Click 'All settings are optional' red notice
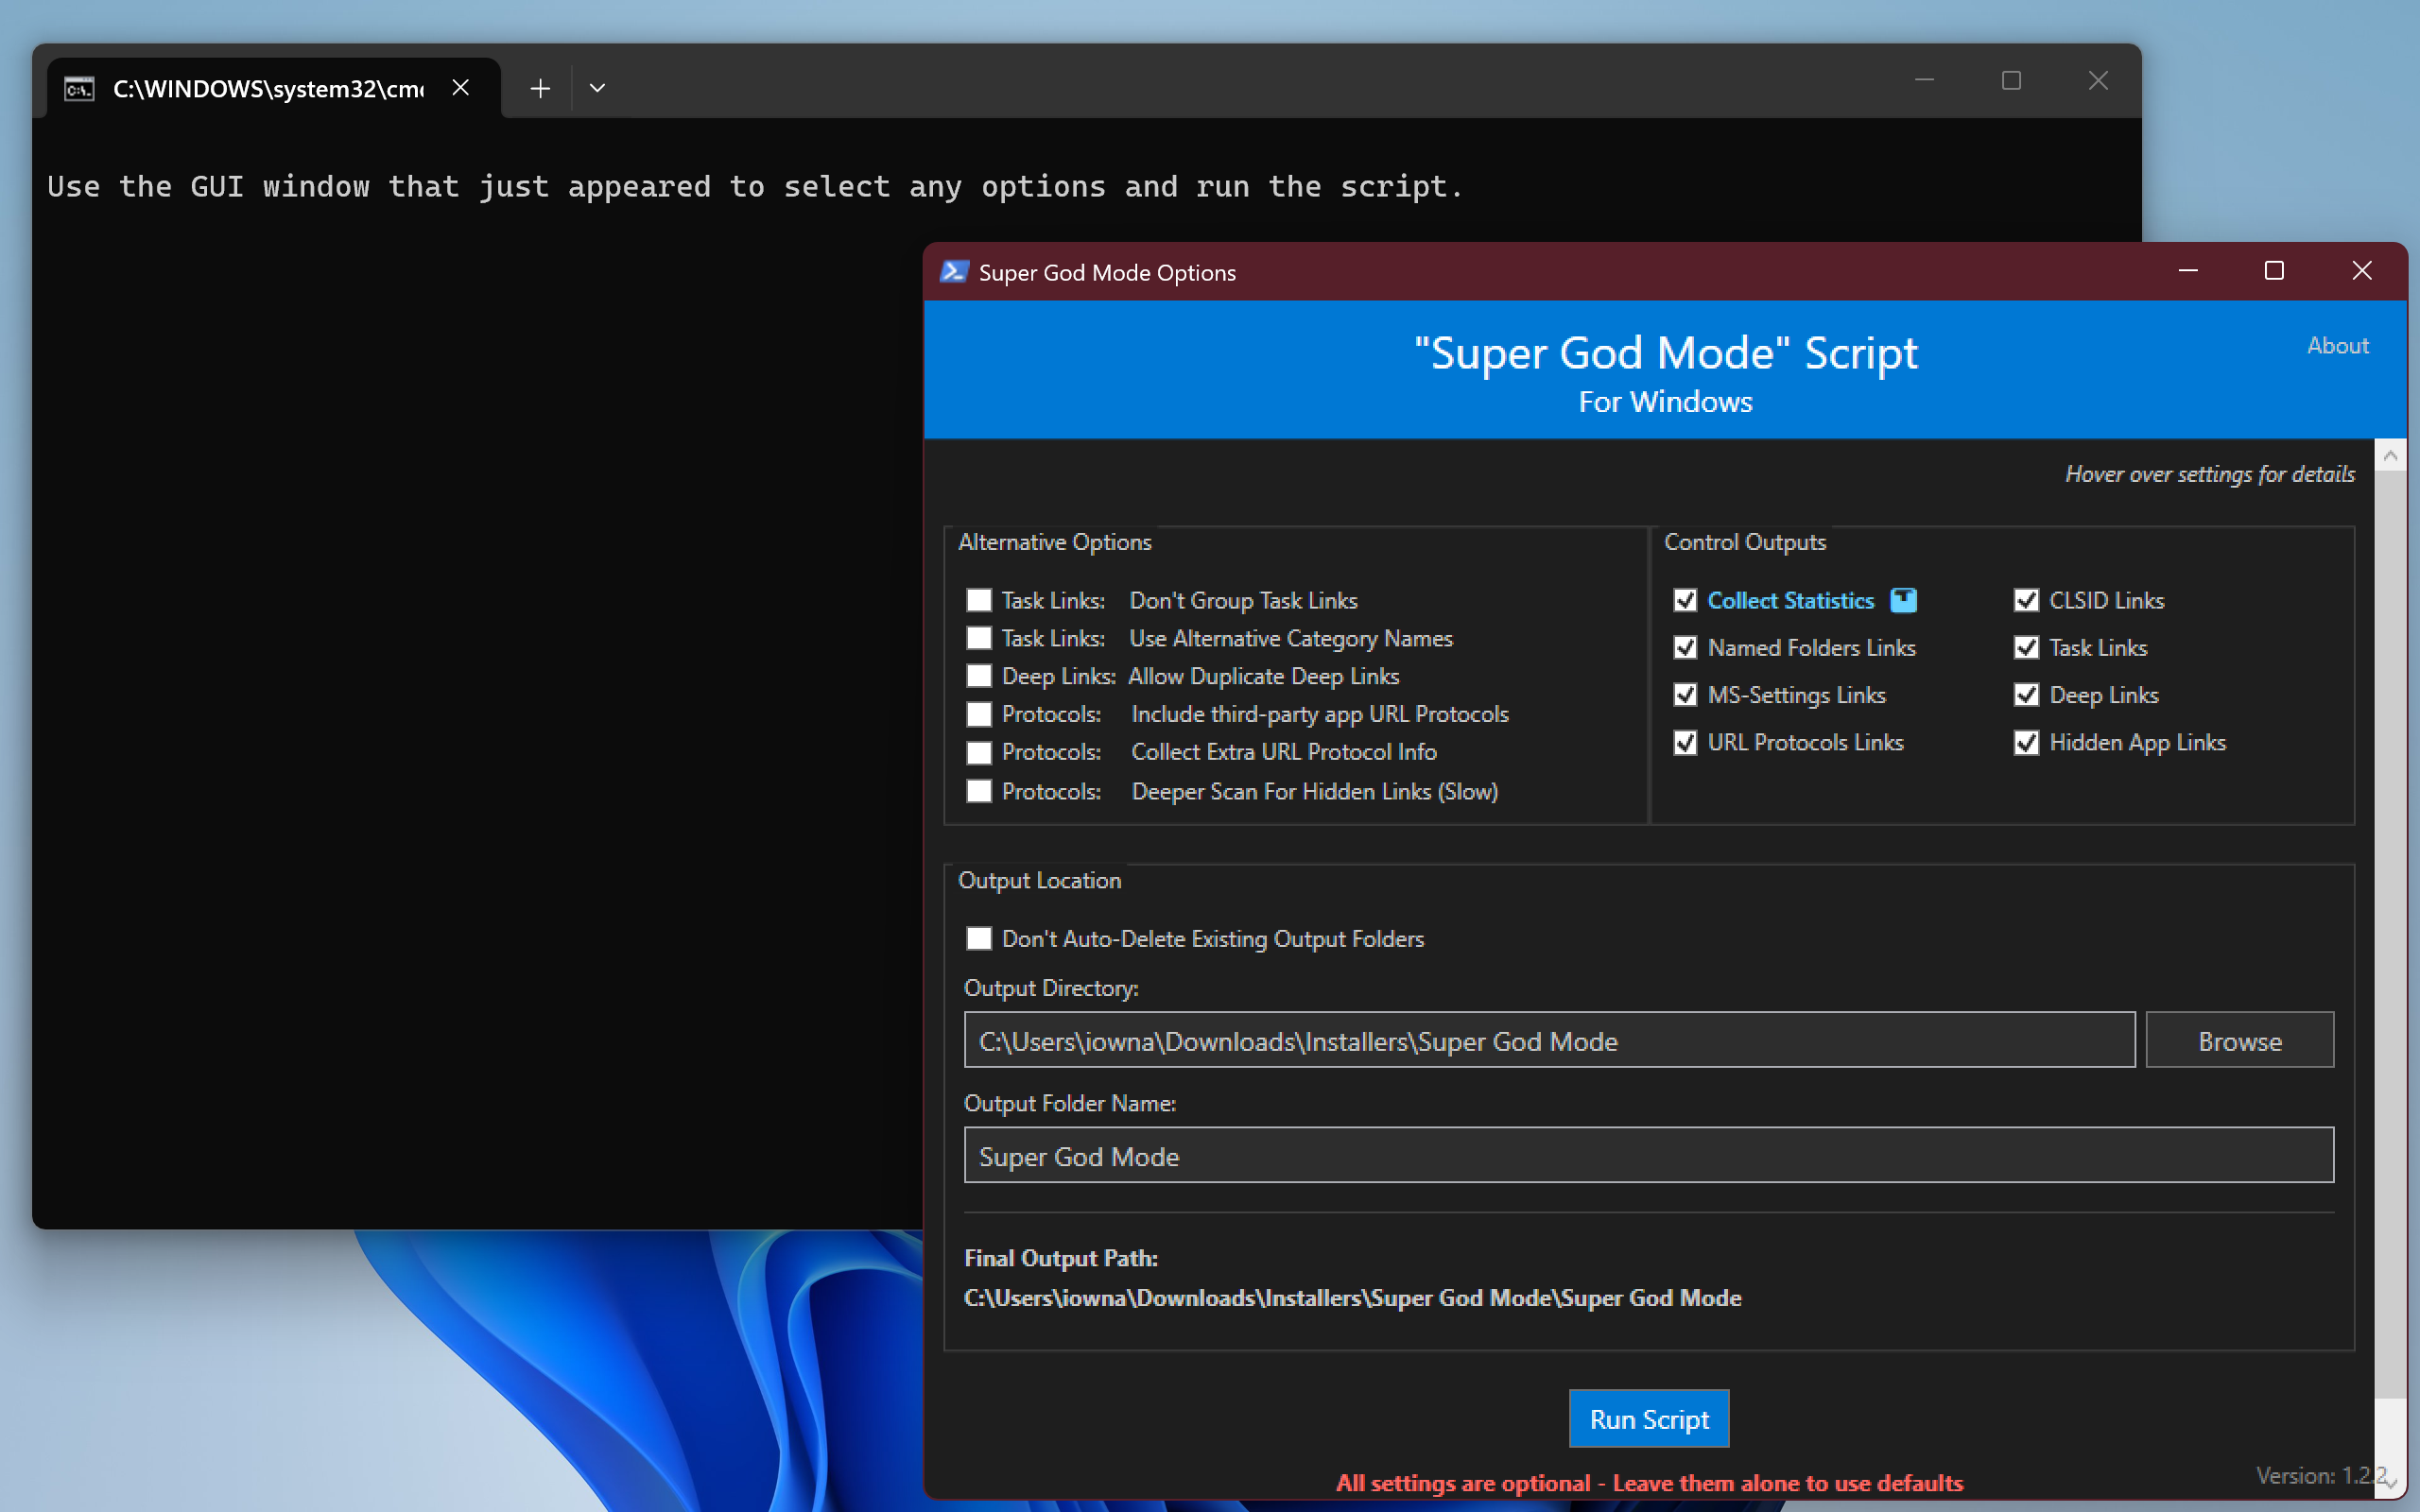Image resolution: width=2420 pixels, height=1512 pixels. (1649, 1483)
